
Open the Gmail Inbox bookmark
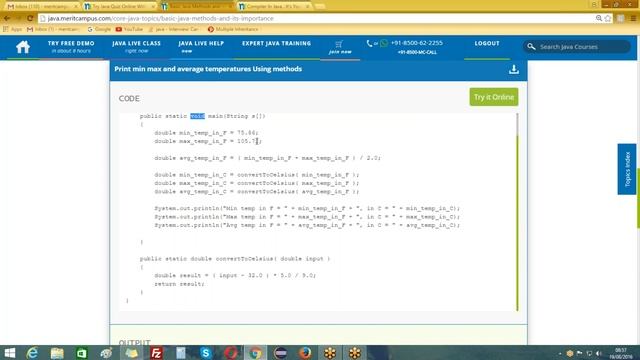pos(52,29)
